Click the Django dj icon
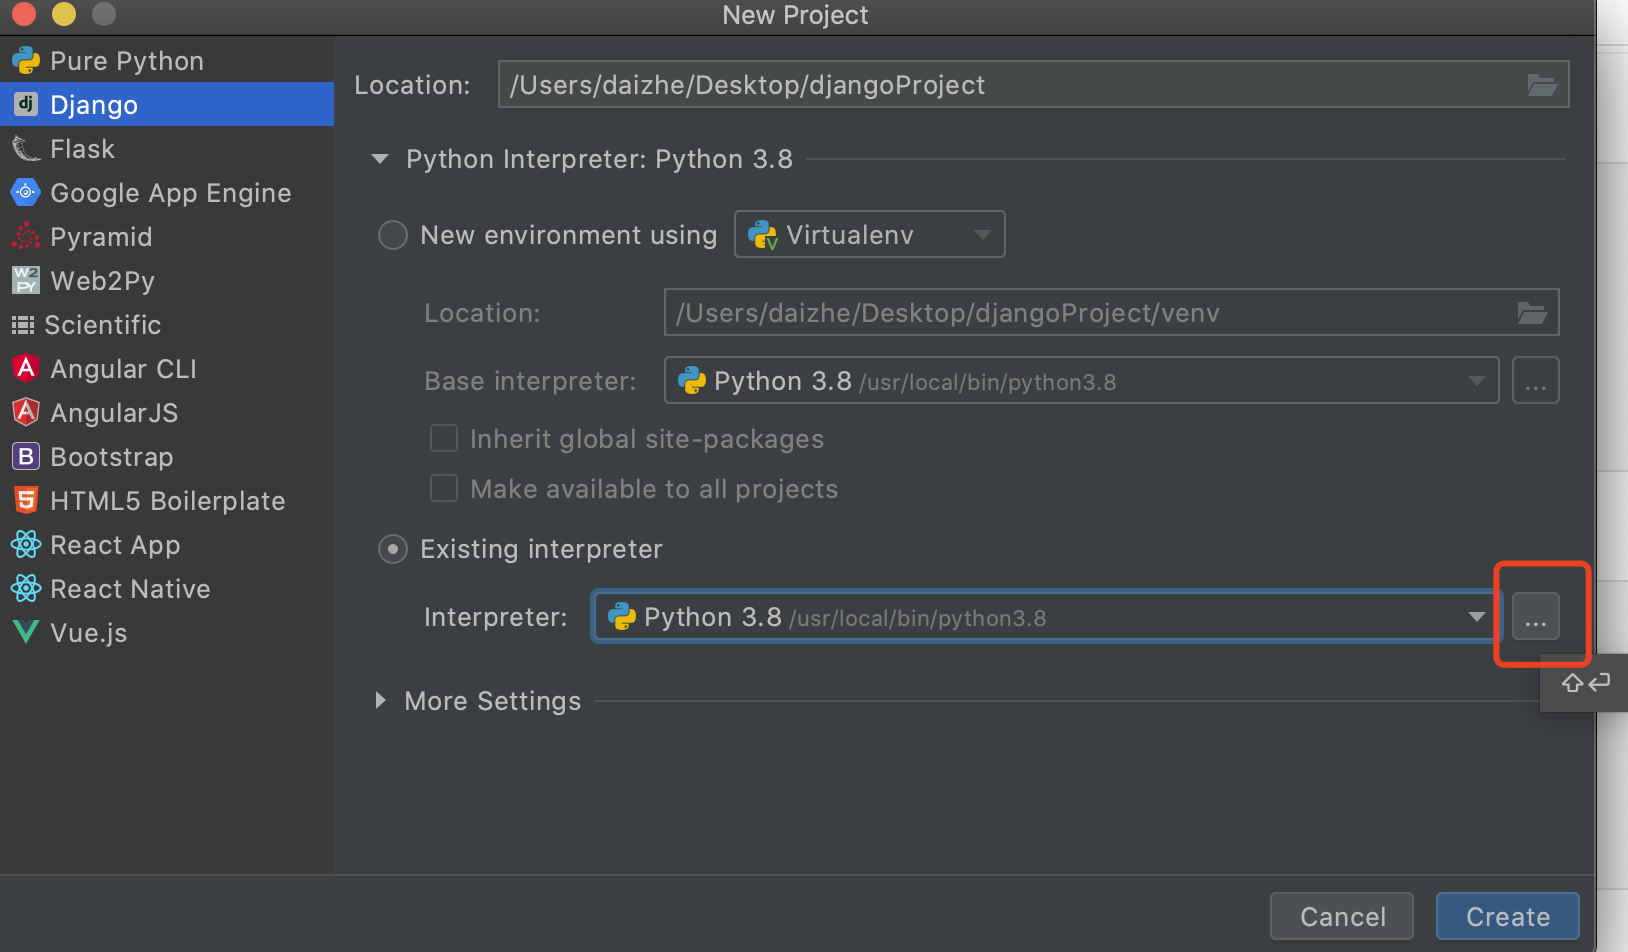The height and width of the screenshot is (952, 1628). click(x=26, y=104)
